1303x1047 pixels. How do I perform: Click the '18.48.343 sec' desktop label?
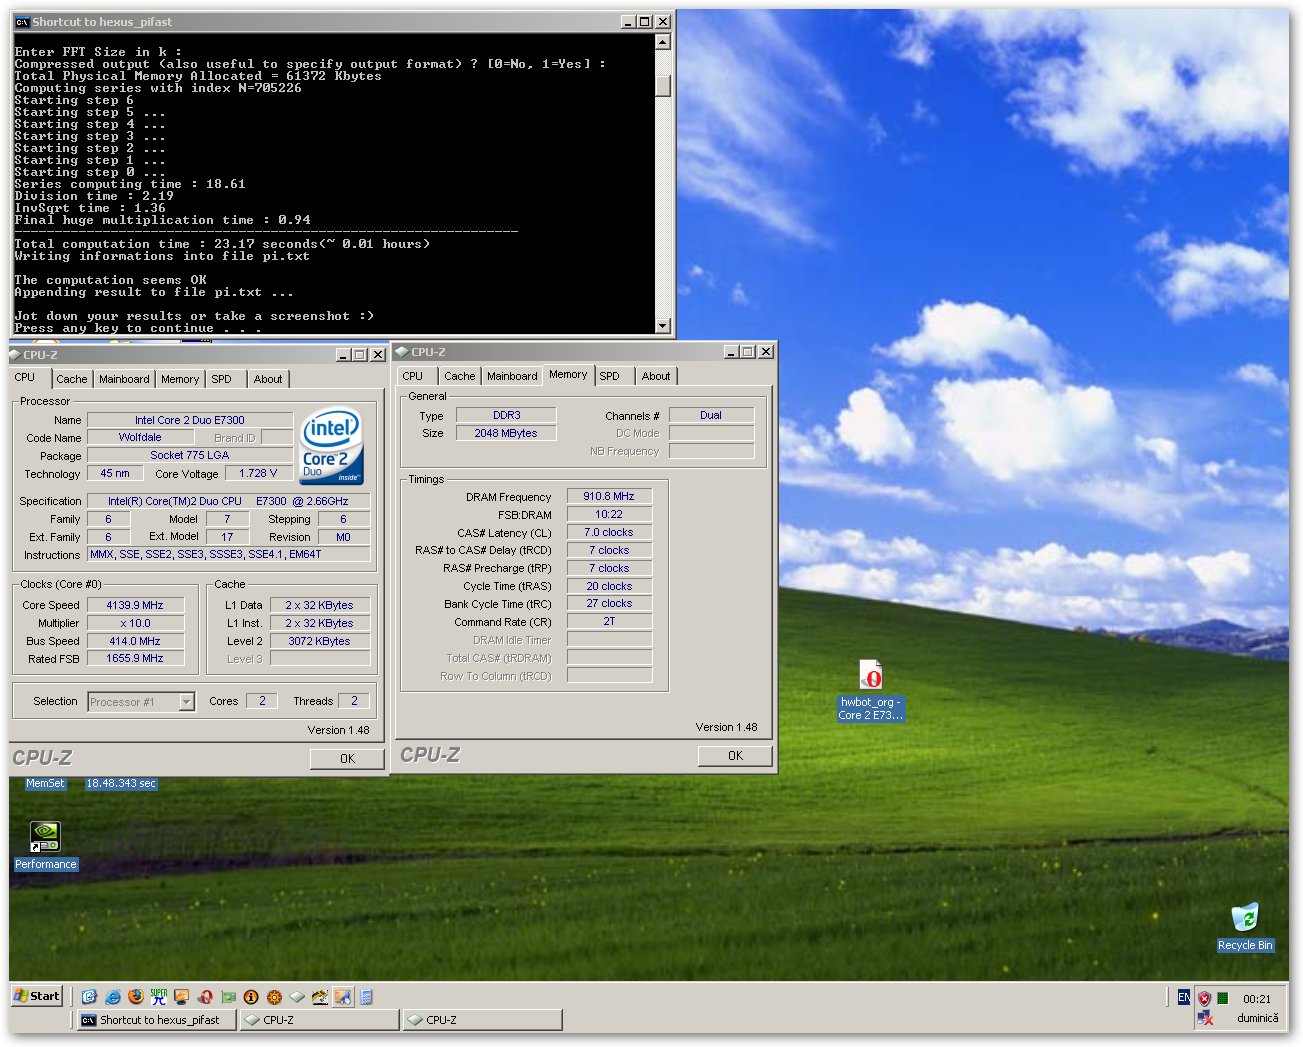point(121,784)
